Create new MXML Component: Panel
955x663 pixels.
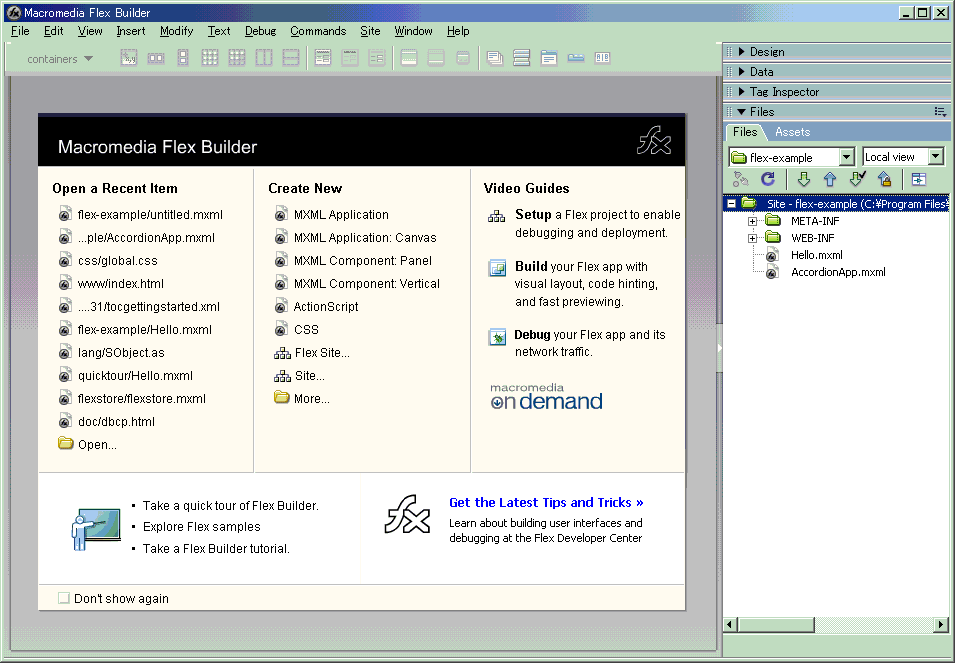pos(362,261)
